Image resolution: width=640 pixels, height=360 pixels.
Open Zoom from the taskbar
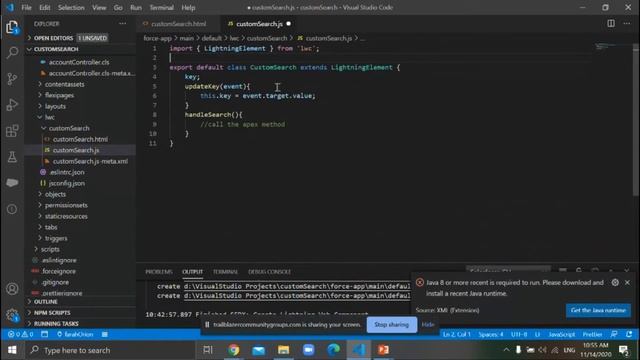[x=308, y=350]
